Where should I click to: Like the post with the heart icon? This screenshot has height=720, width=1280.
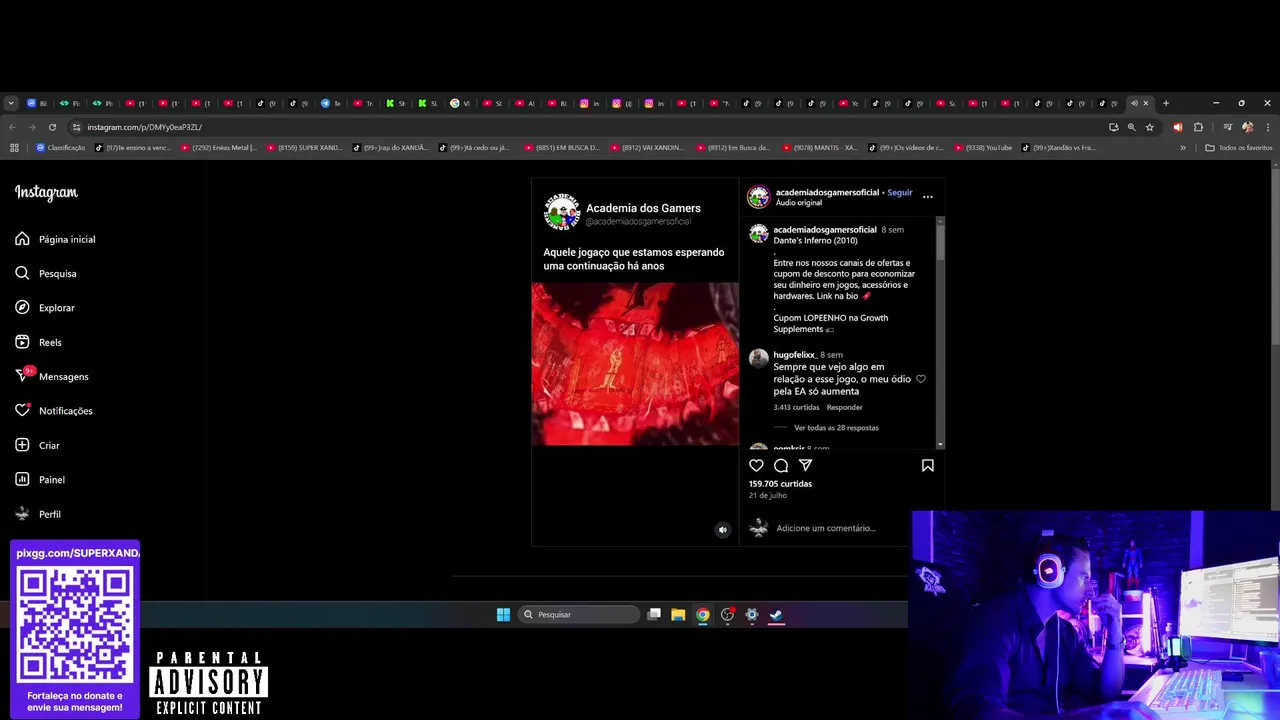pyautogui.click(x=756, y=466)
